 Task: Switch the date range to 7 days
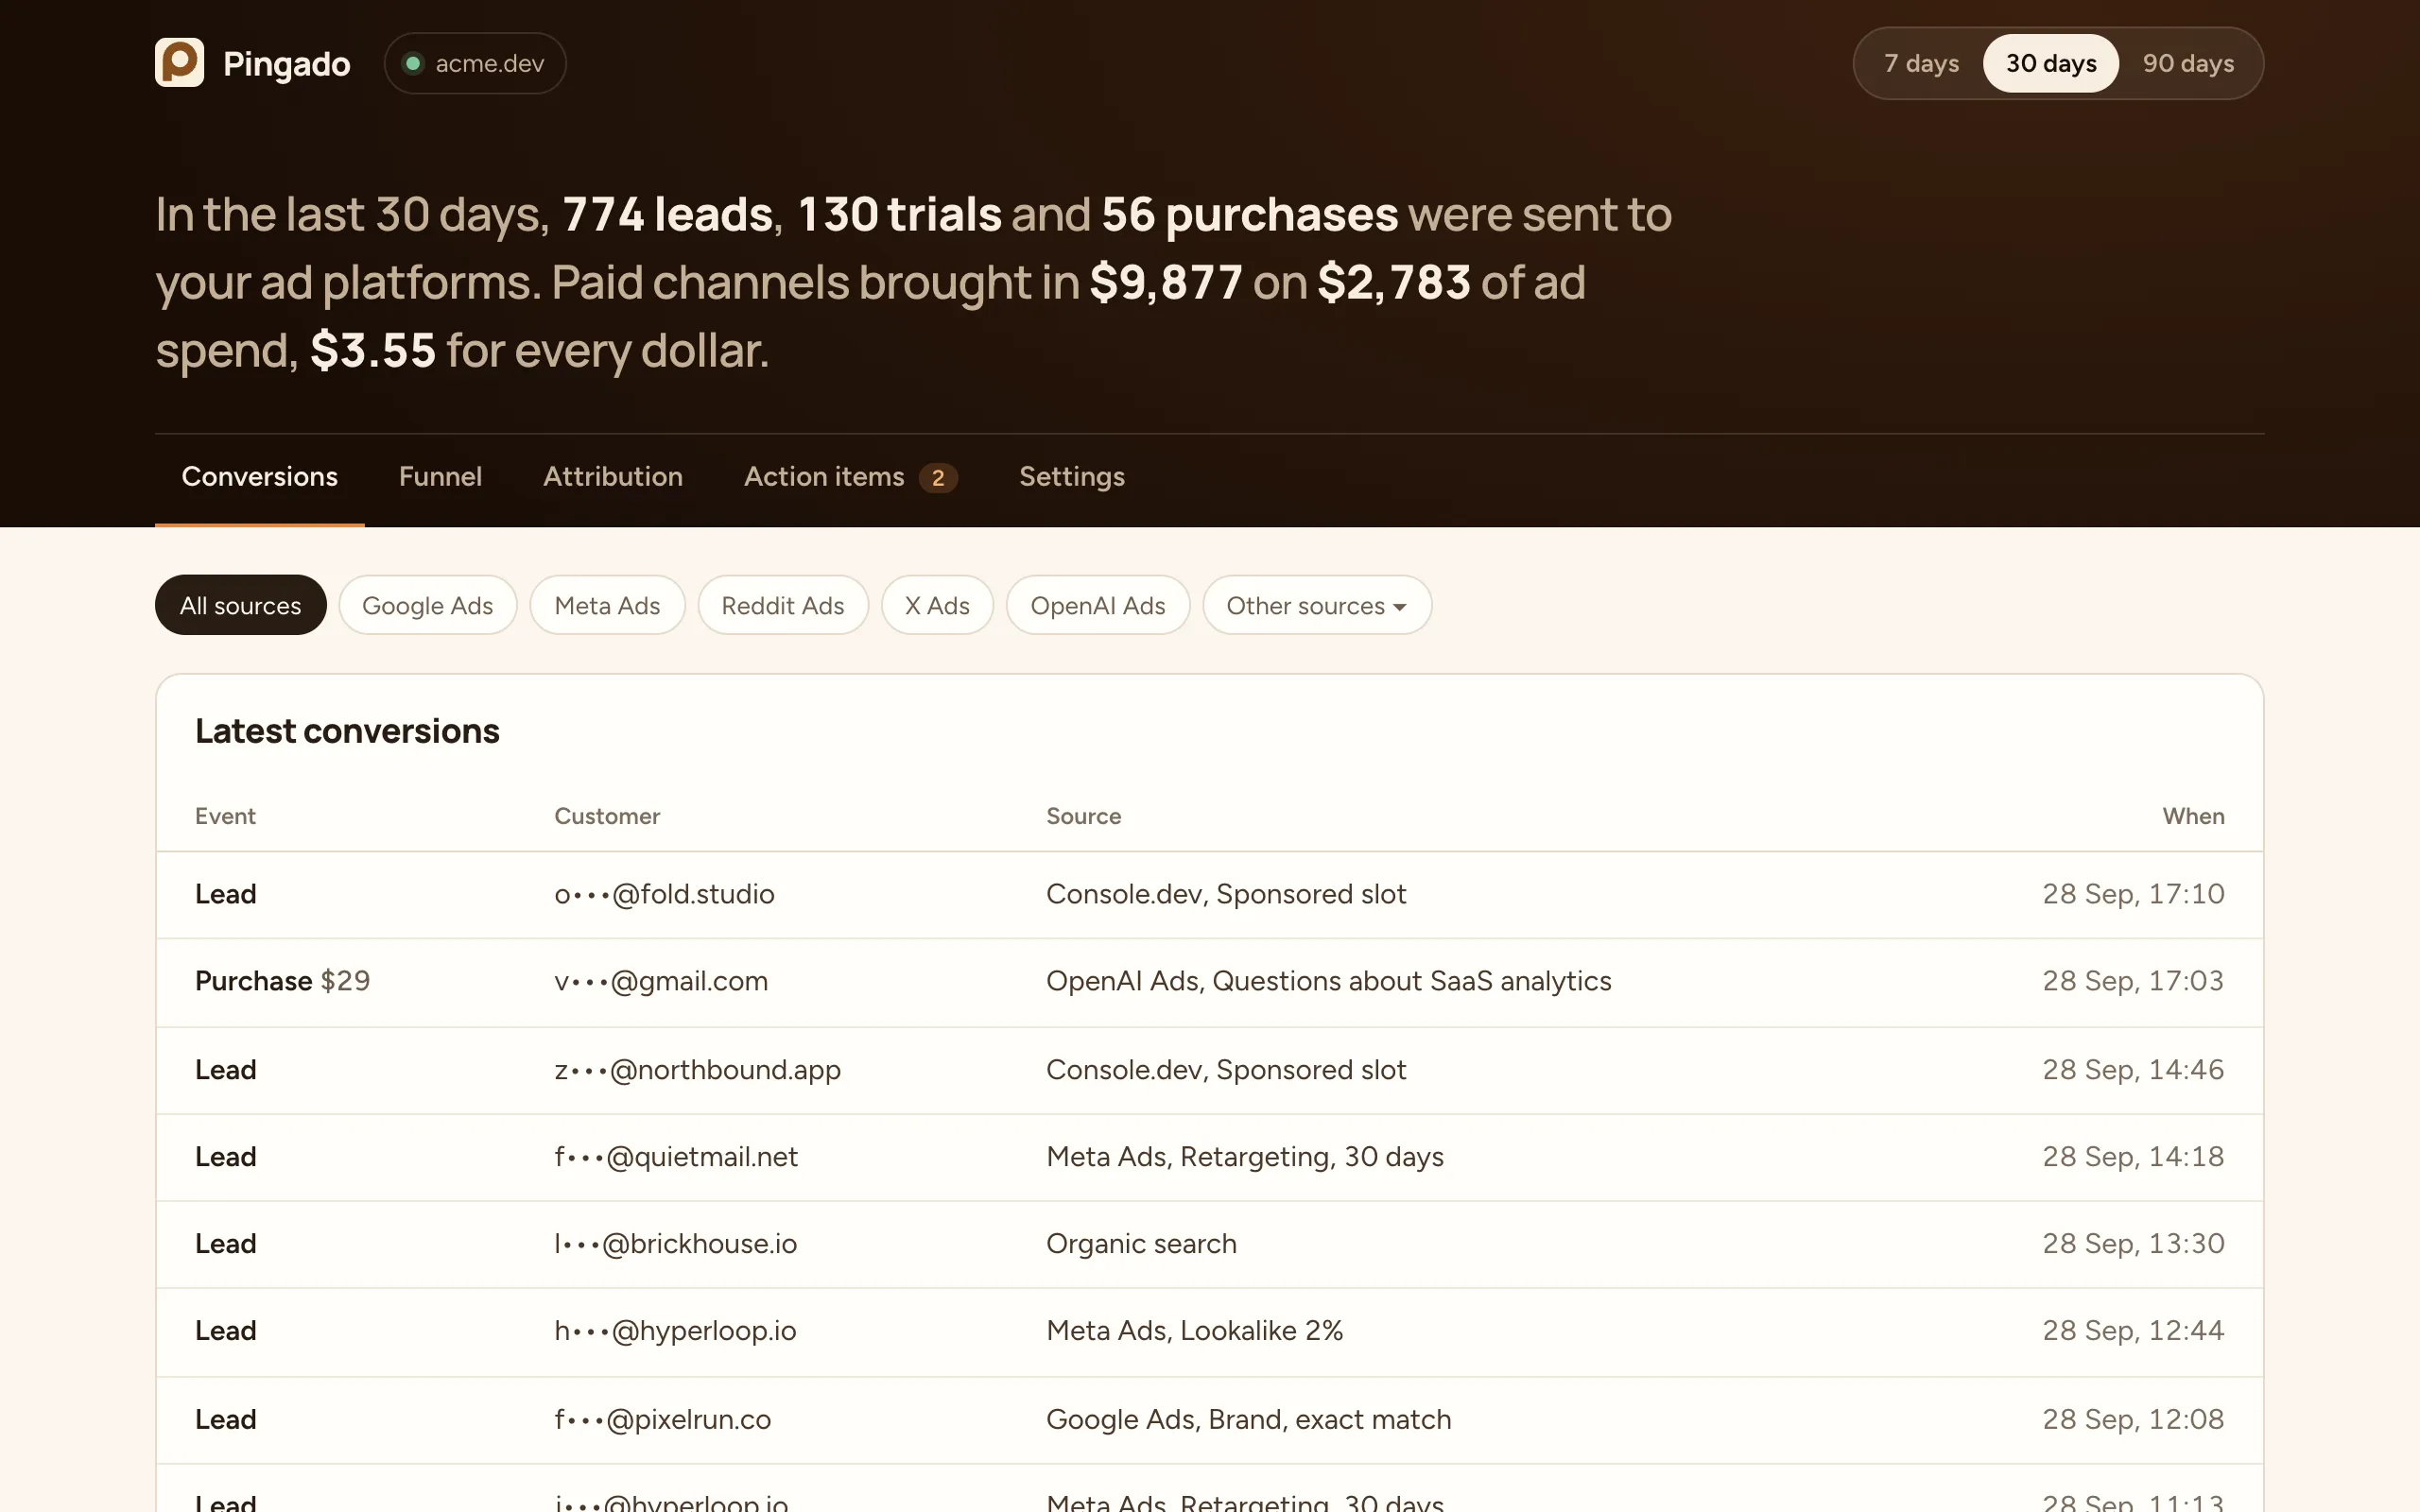(x=1921, y=63)
